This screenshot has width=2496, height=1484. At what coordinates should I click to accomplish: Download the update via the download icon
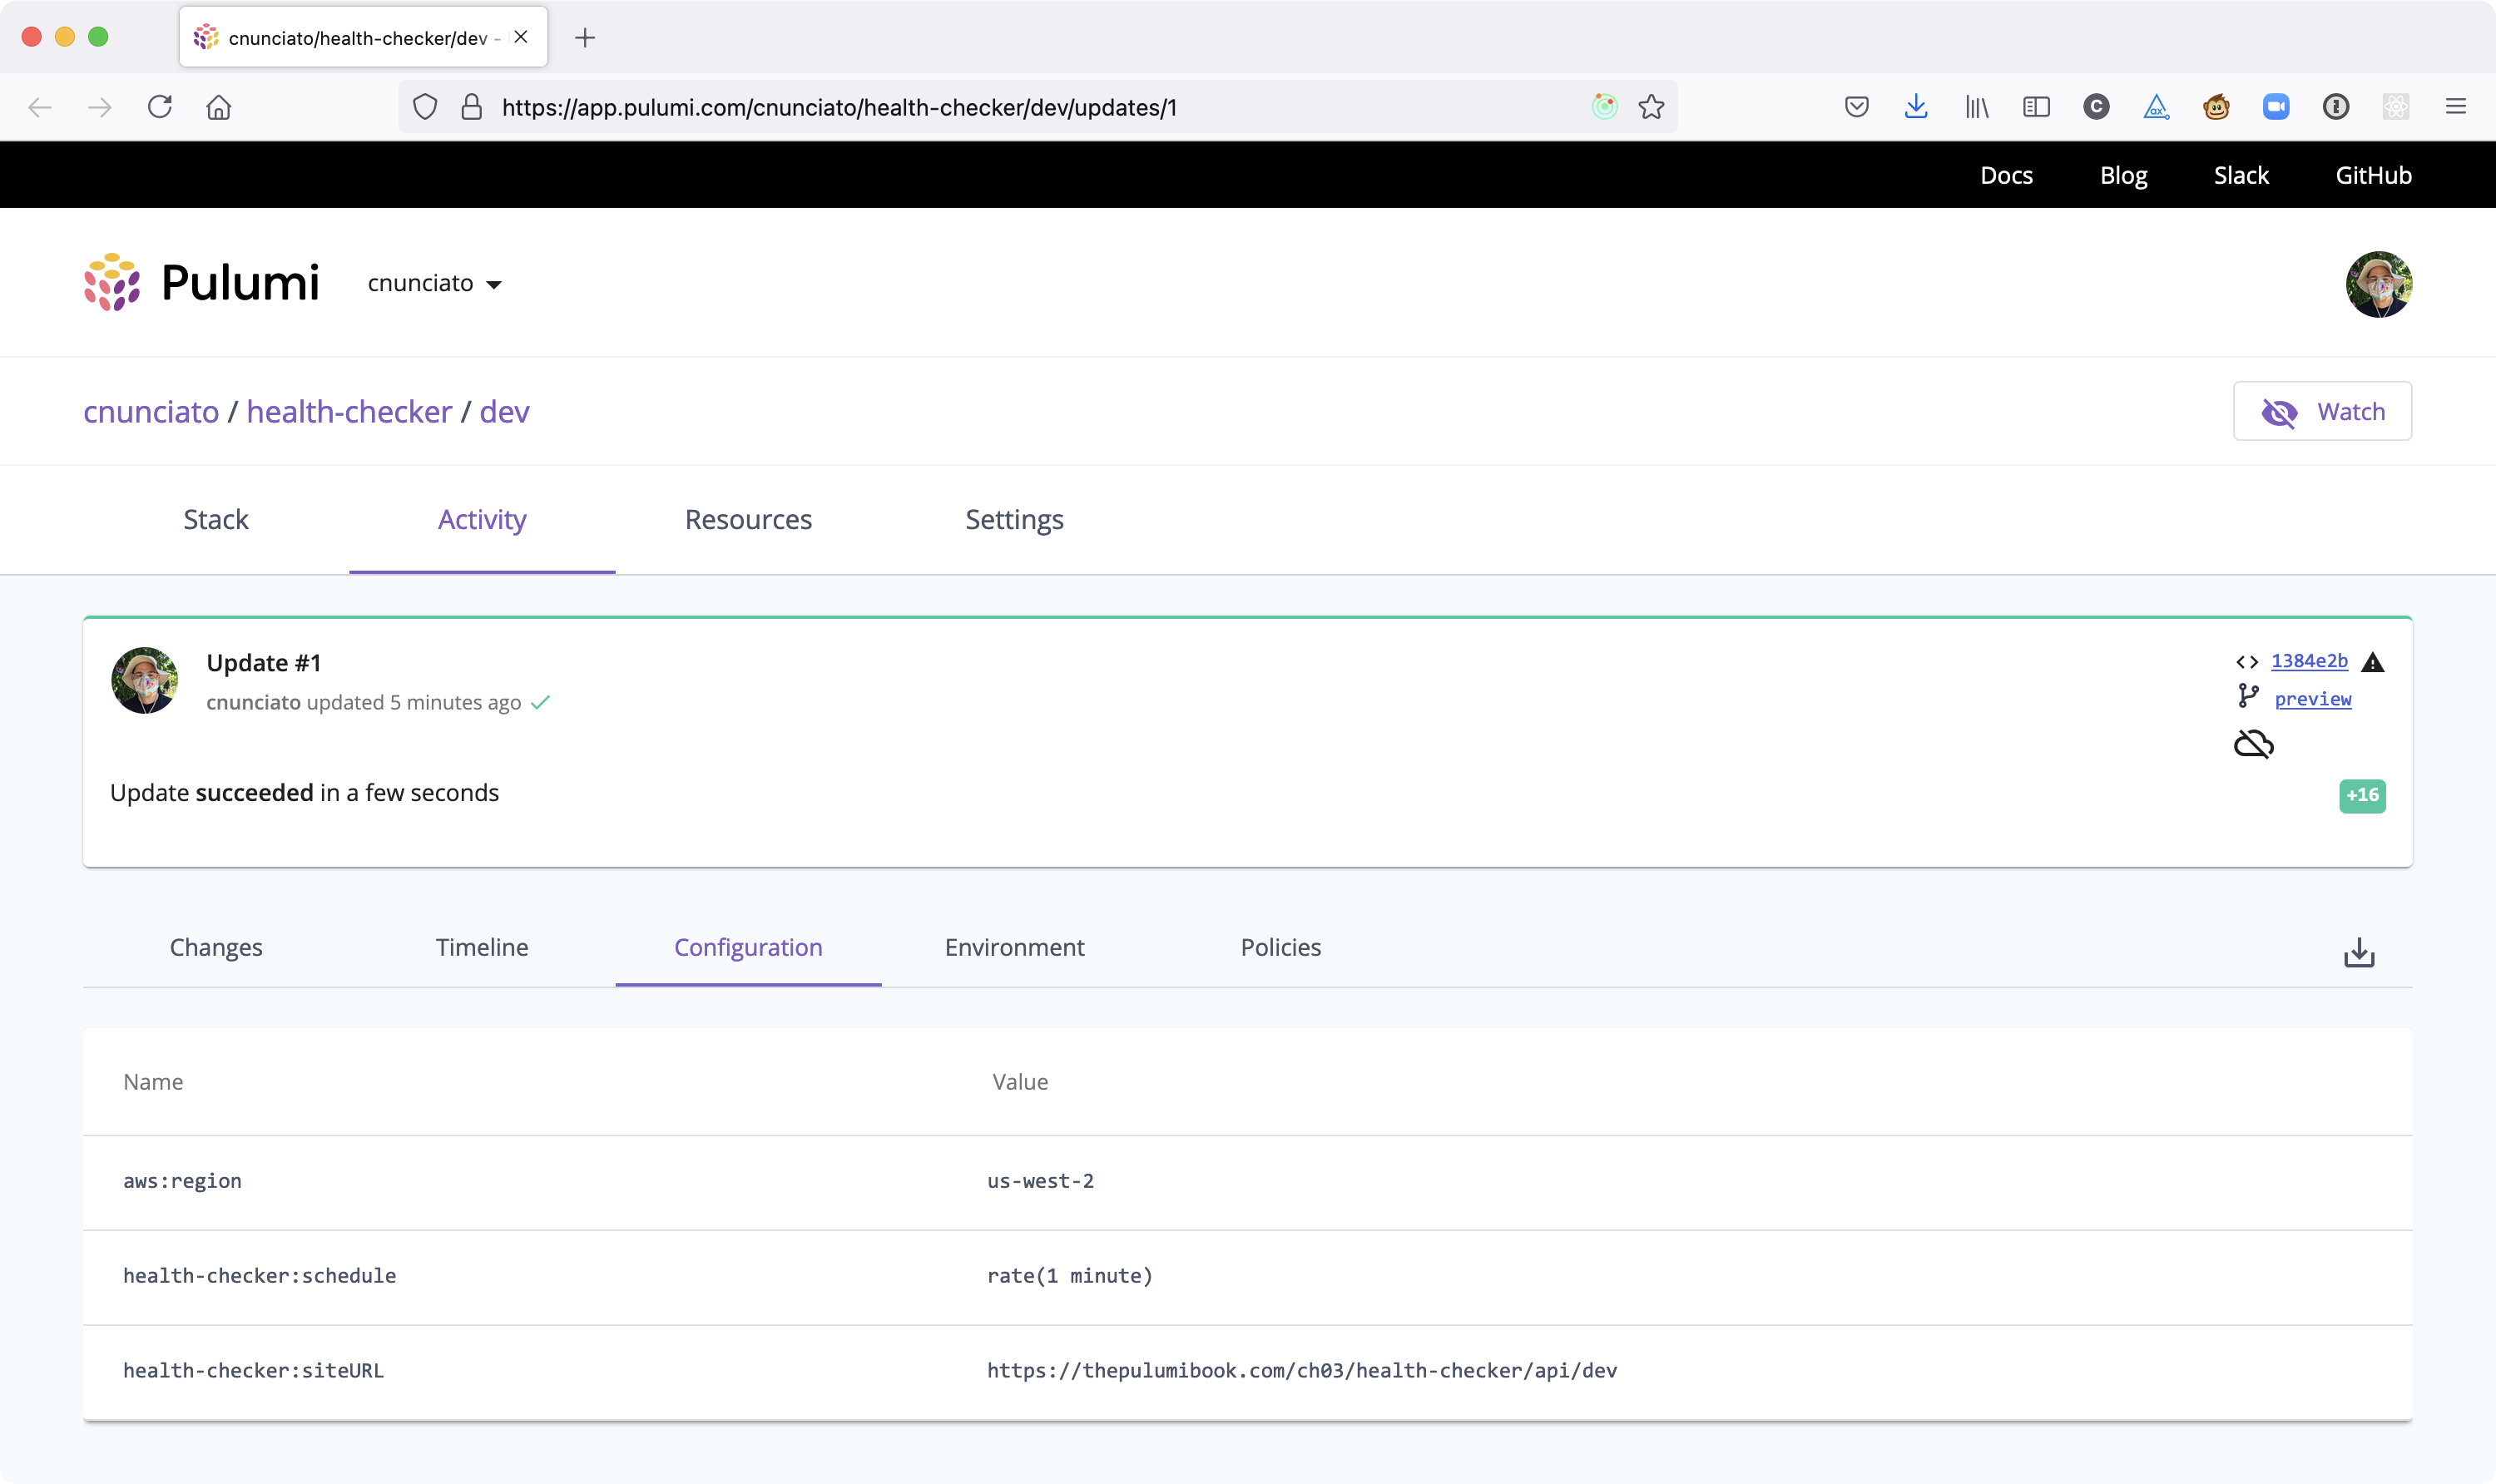[2359, 953]
